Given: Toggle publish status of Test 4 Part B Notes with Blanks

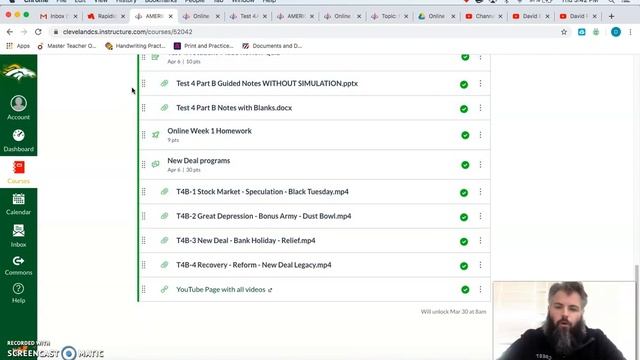Looking at the screenshot, I should pos(464,109).
